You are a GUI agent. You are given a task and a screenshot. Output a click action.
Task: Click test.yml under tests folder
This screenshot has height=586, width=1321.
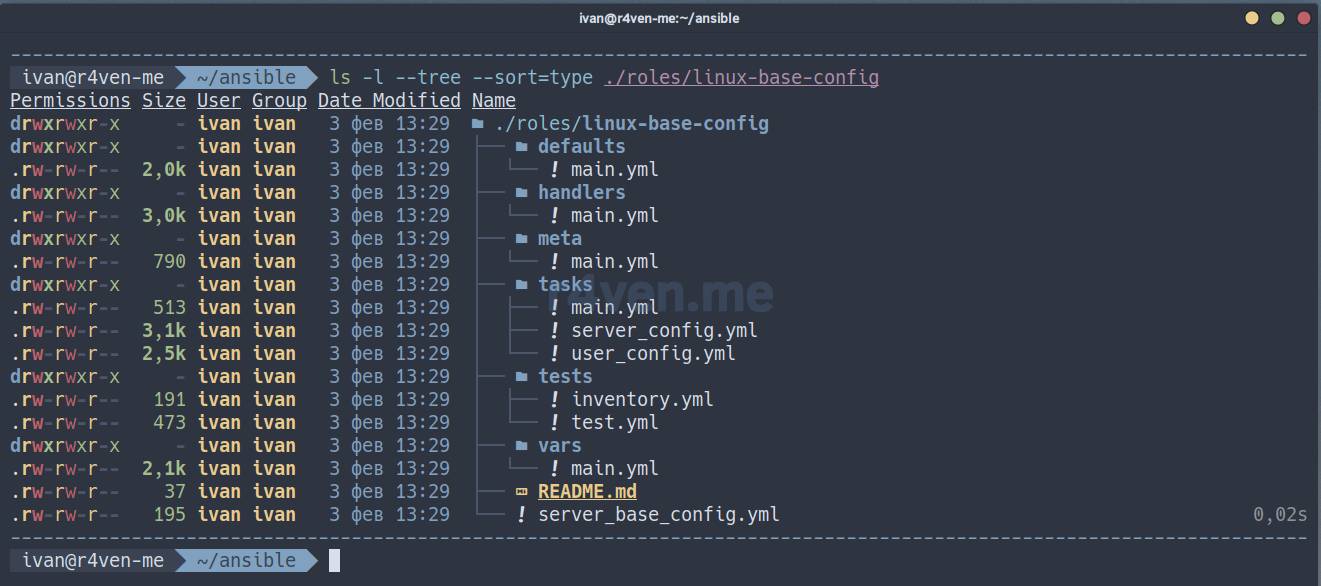pyautogui.click(x=614, y=423)
